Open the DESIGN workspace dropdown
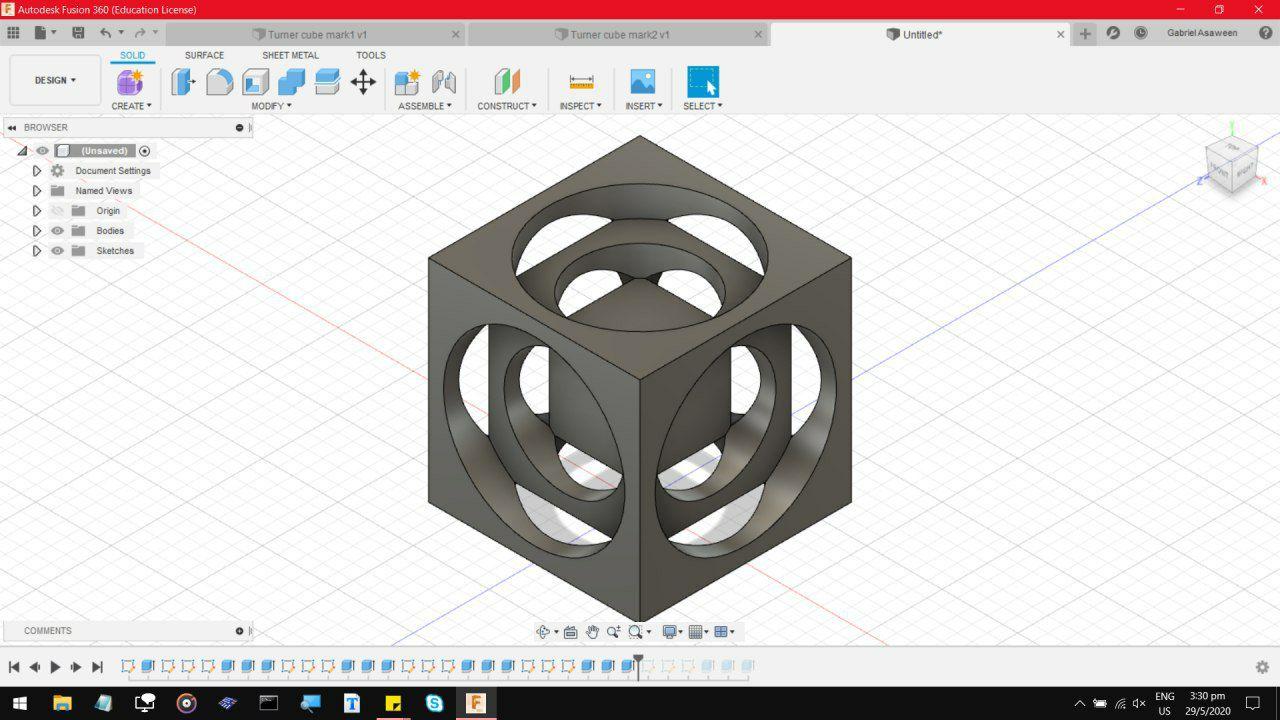Viewport: 1280px width, 720px height. point(55,80)
